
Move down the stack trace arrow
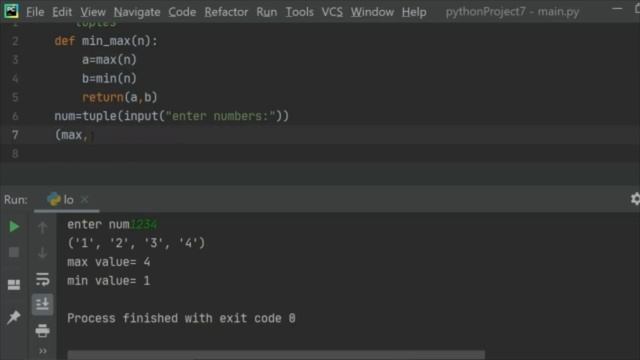(x=42, y=253)
